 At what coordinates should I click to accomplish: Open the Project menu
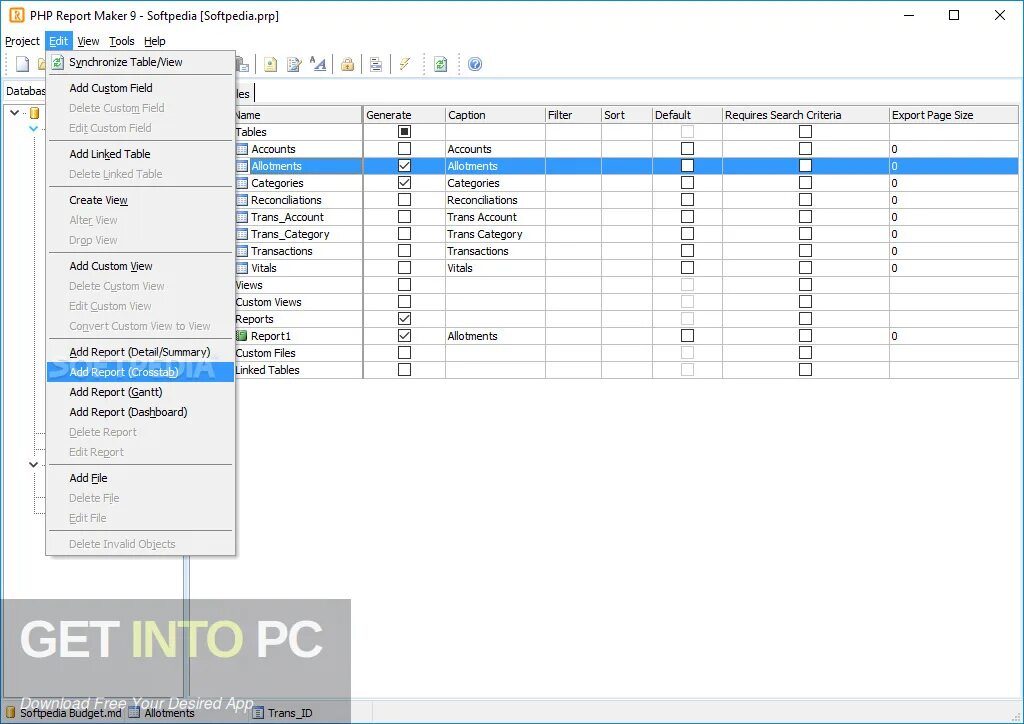[22, 41]
